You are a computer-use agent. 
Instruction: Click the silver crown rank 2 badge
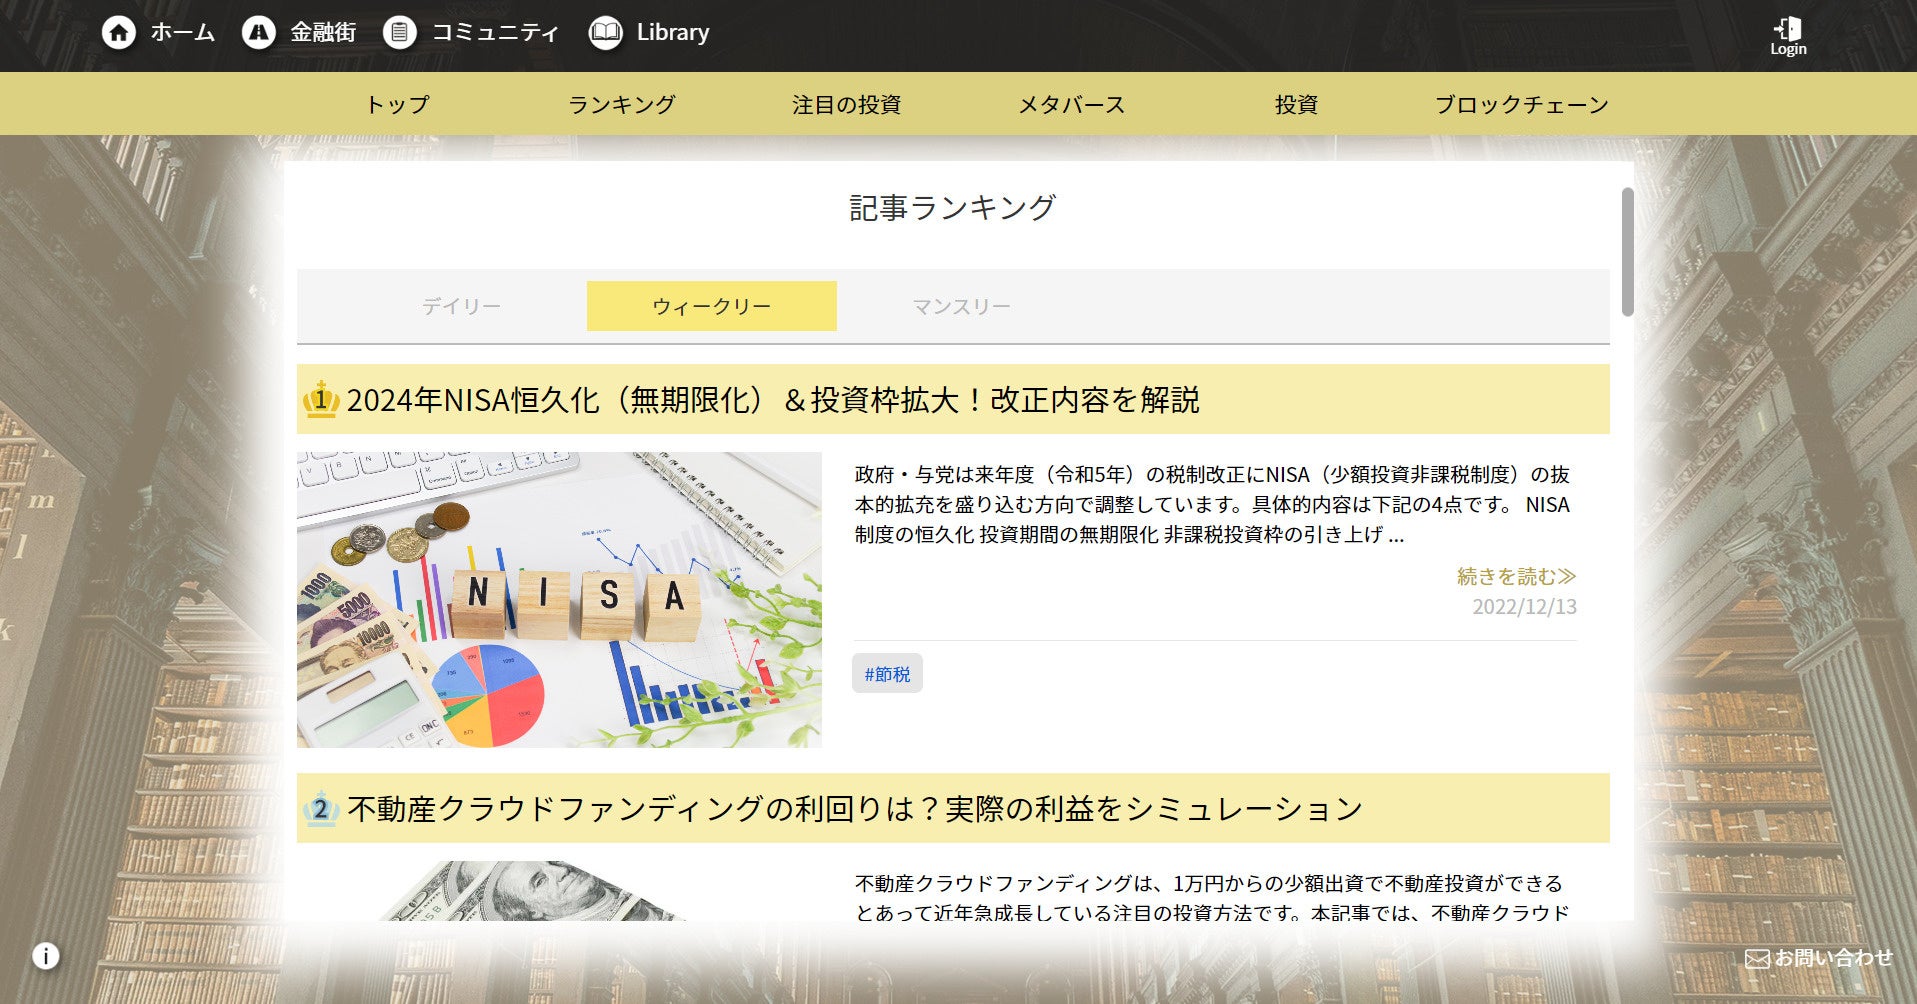(x=321, y=808)
